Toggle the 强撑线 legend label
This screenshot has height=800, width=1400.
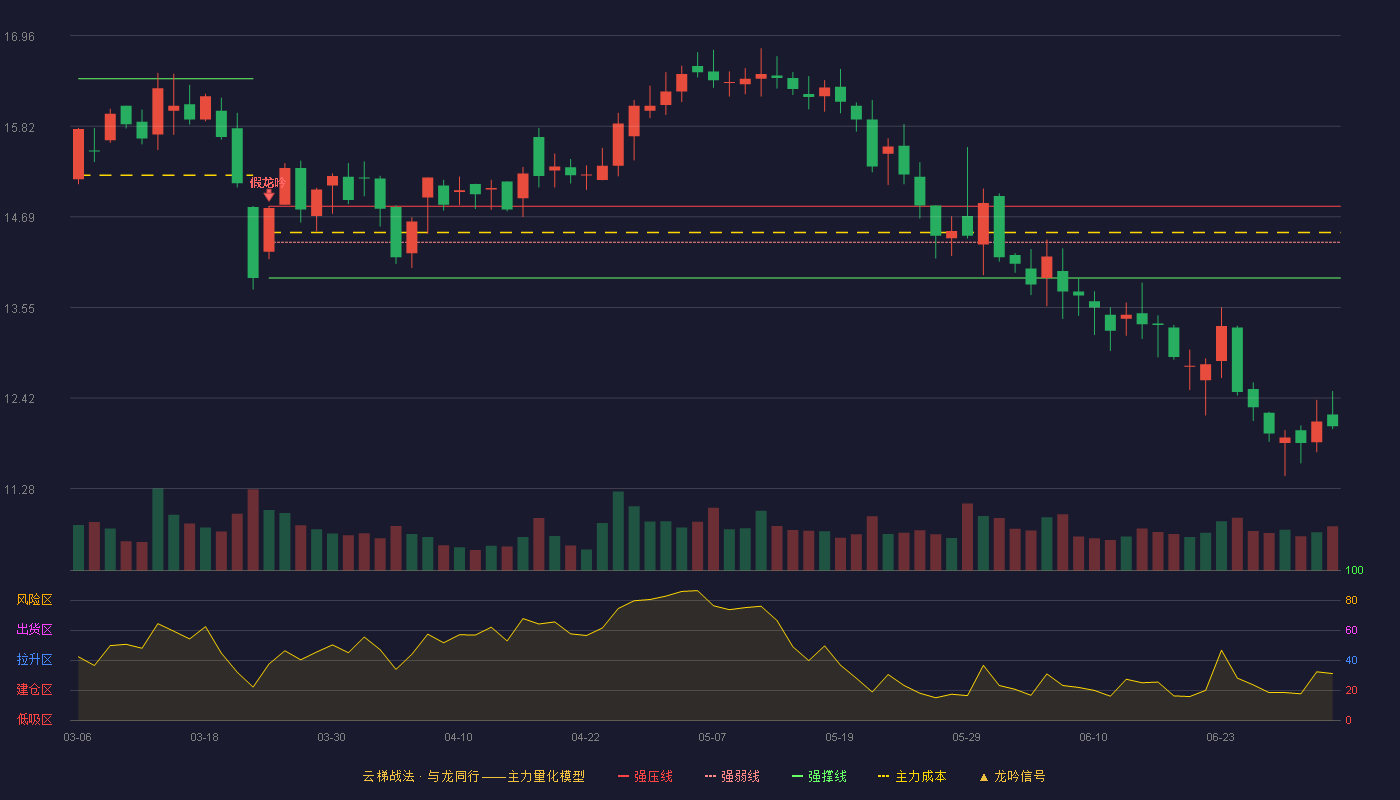coord(827,776)
